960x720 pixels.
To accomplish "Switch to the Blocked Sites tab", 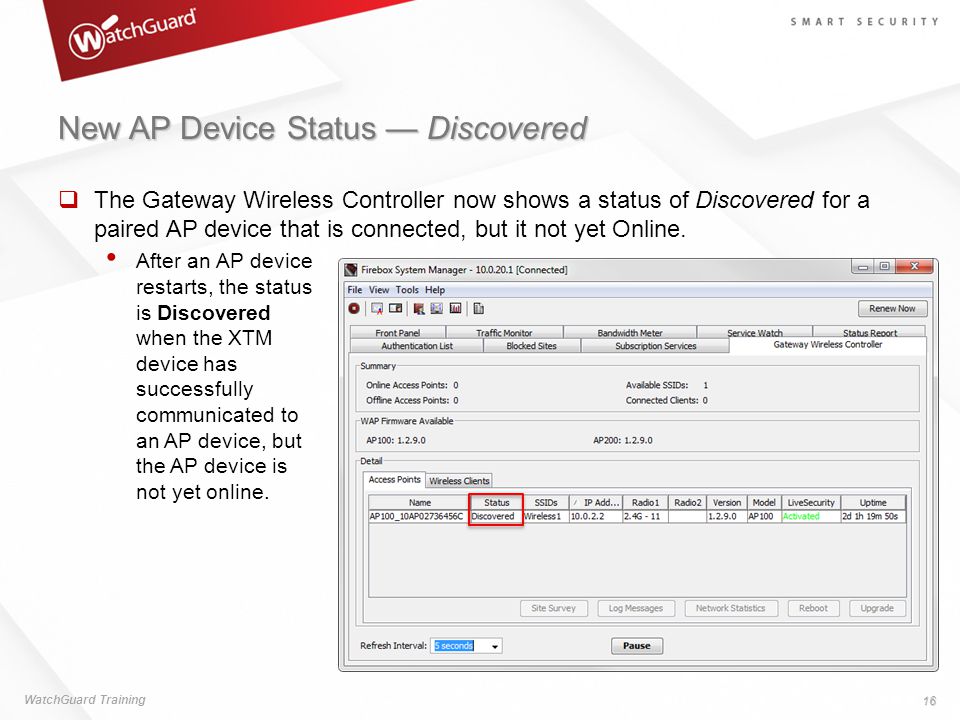I will 531,346.
